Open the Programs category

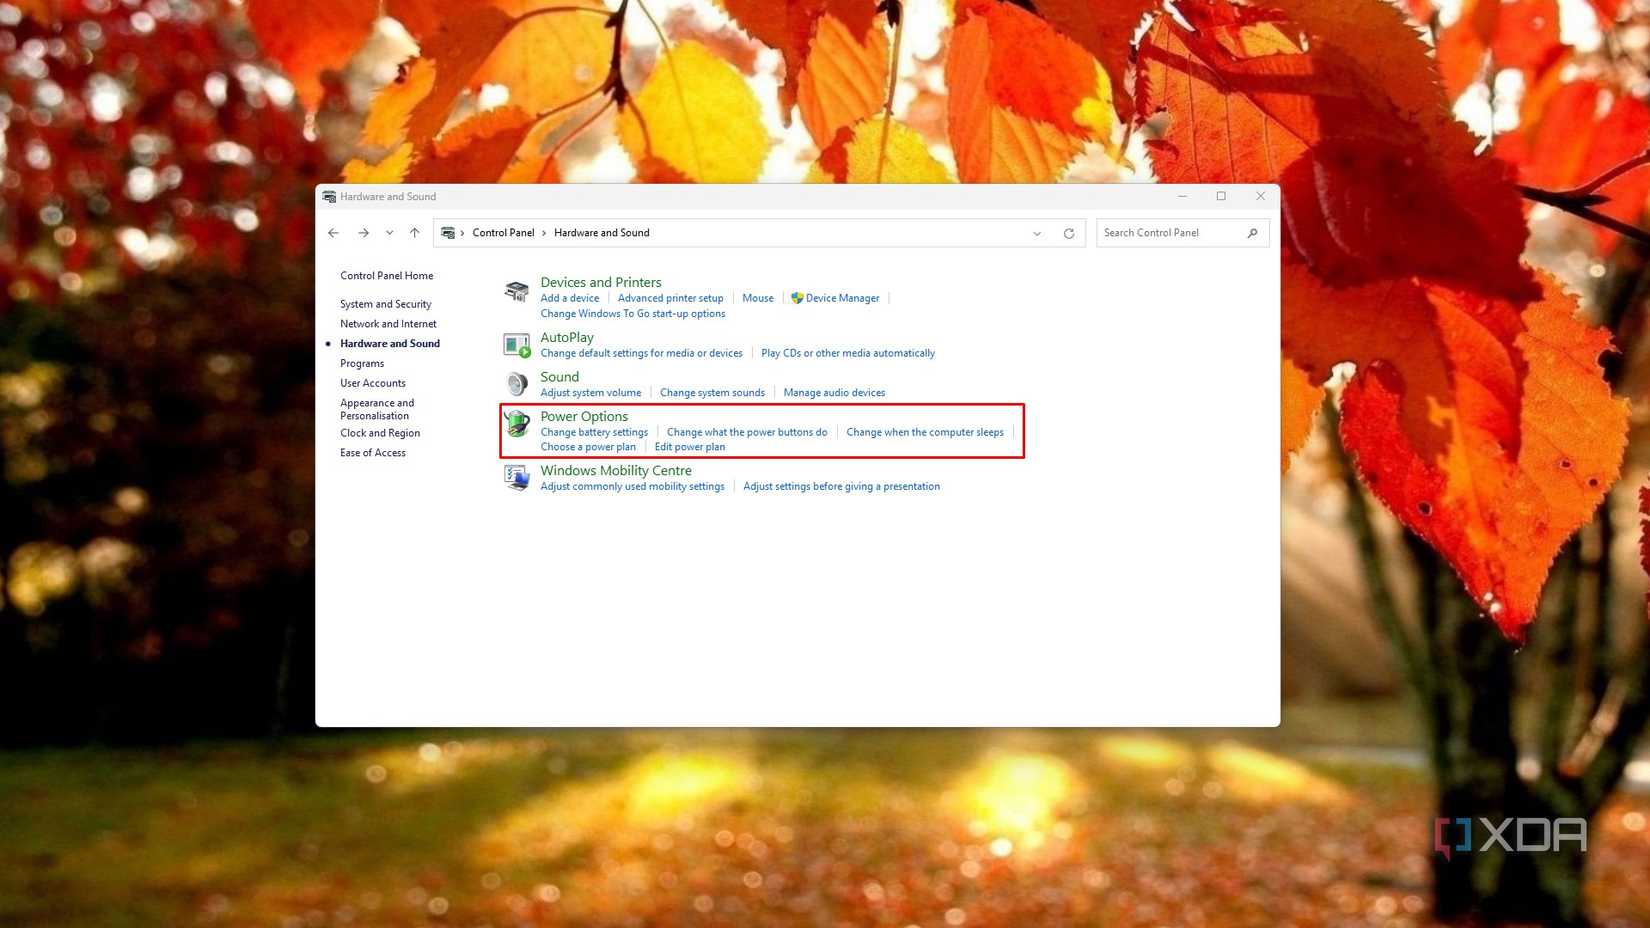coord(362,364)
